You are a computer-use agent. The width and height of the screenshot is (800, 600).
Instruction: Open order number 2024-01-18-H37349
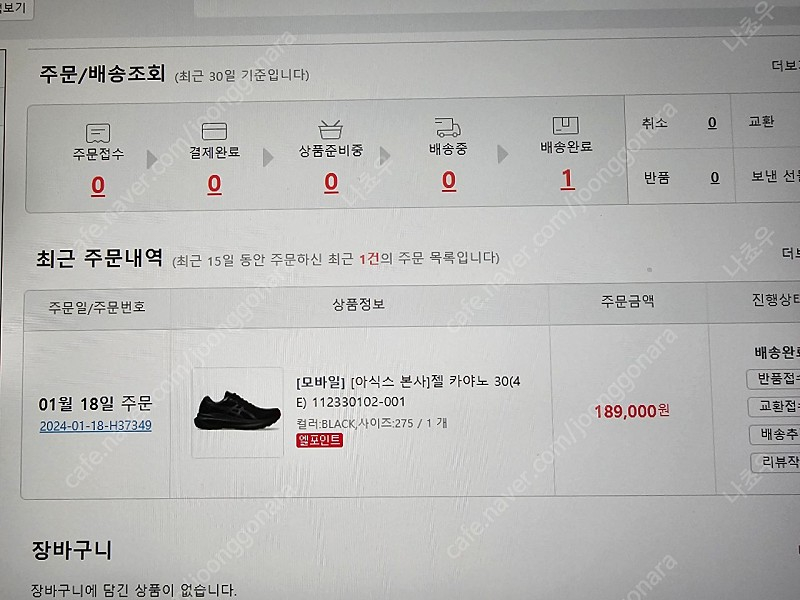coord(96,426)
